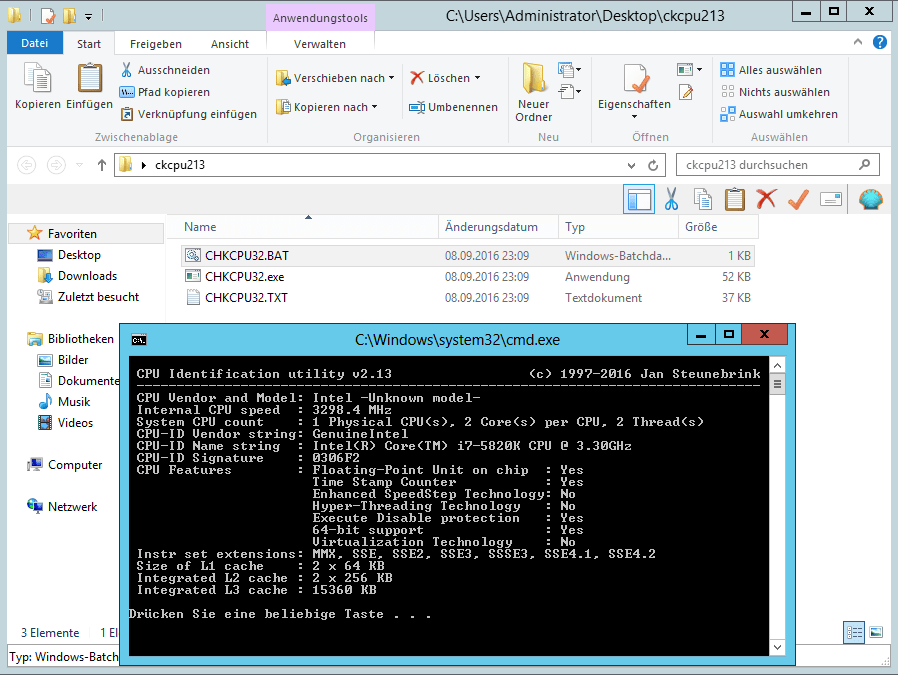Screen dimensions: 898x675
Task: Open Classic Shell settings shell icon
Action: point(871,200)
